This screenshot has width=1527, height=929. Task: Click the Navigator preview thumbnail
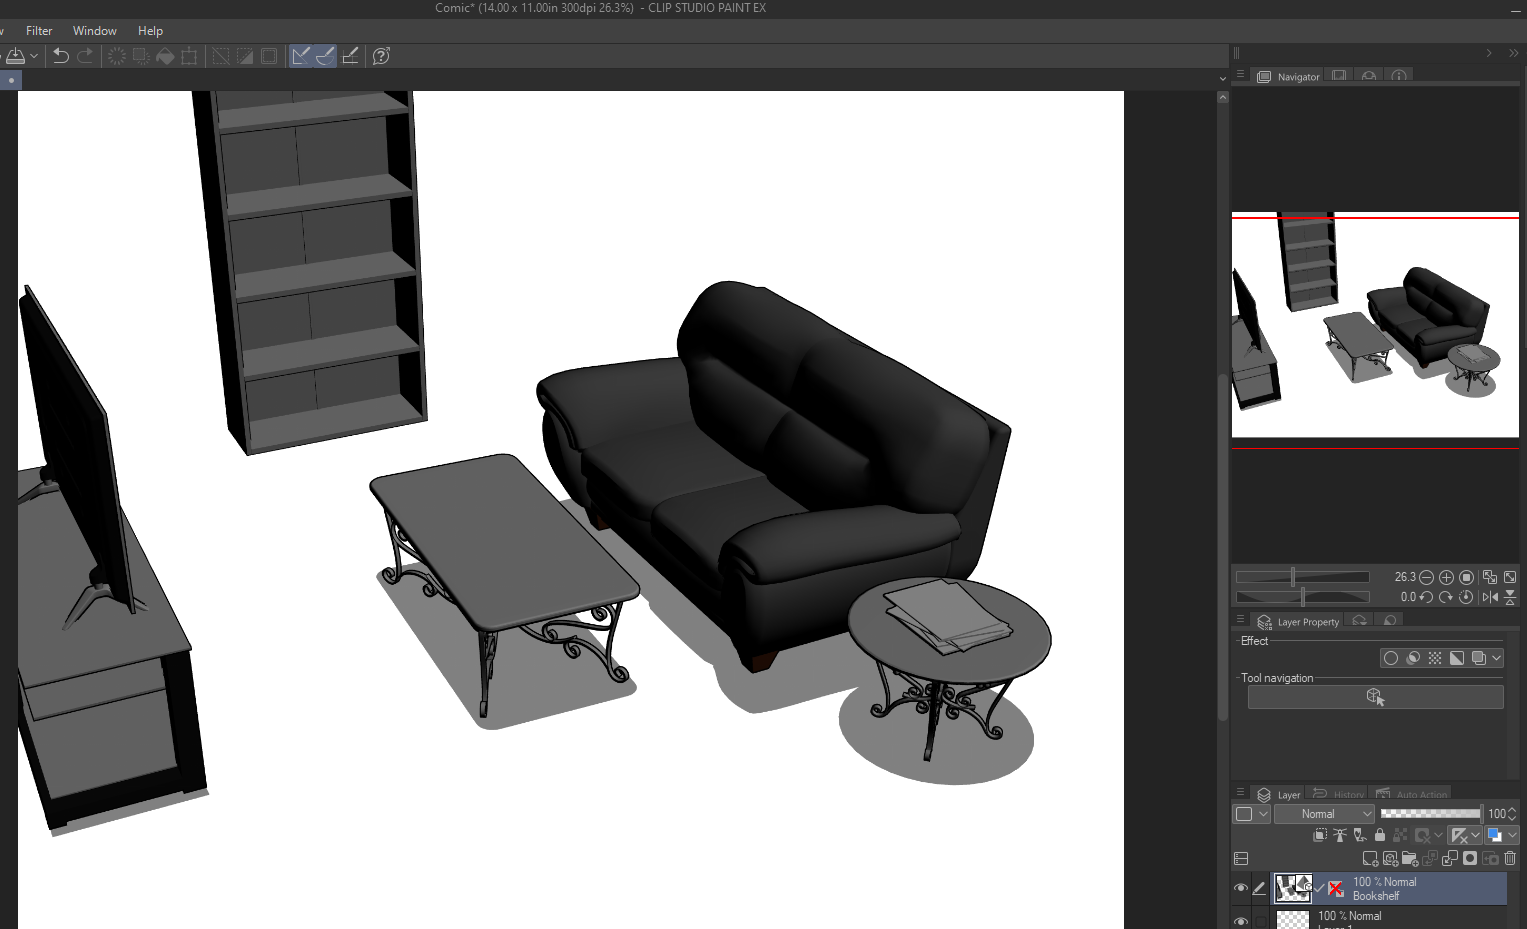point(1375,325)
